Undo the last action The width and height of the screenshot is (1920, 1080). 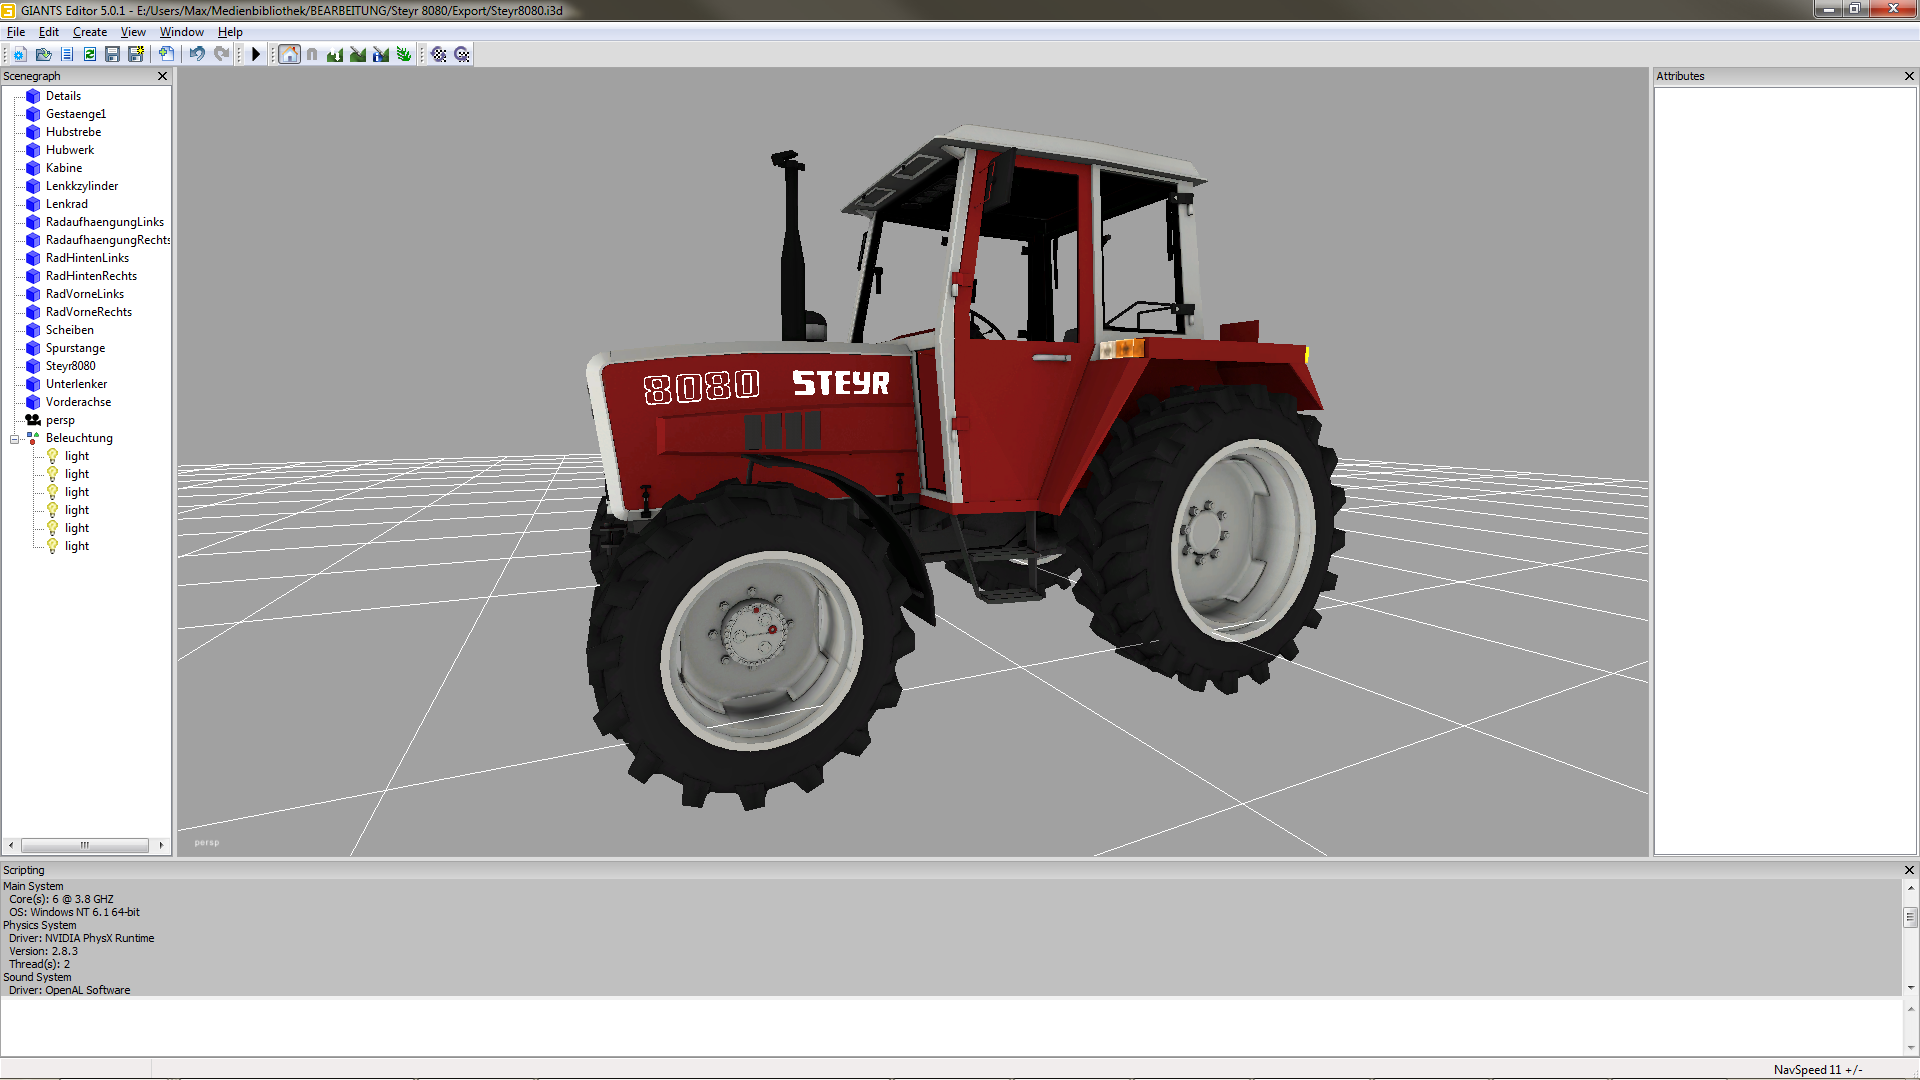pos(197,54)
